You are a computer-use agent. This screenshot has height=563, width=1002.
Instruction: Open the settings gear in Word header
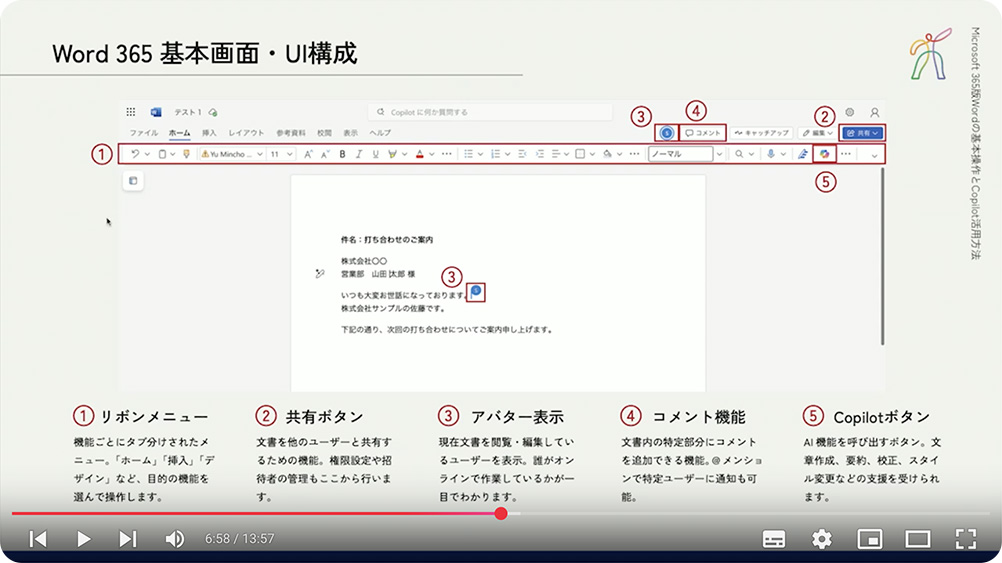[849, 112]
